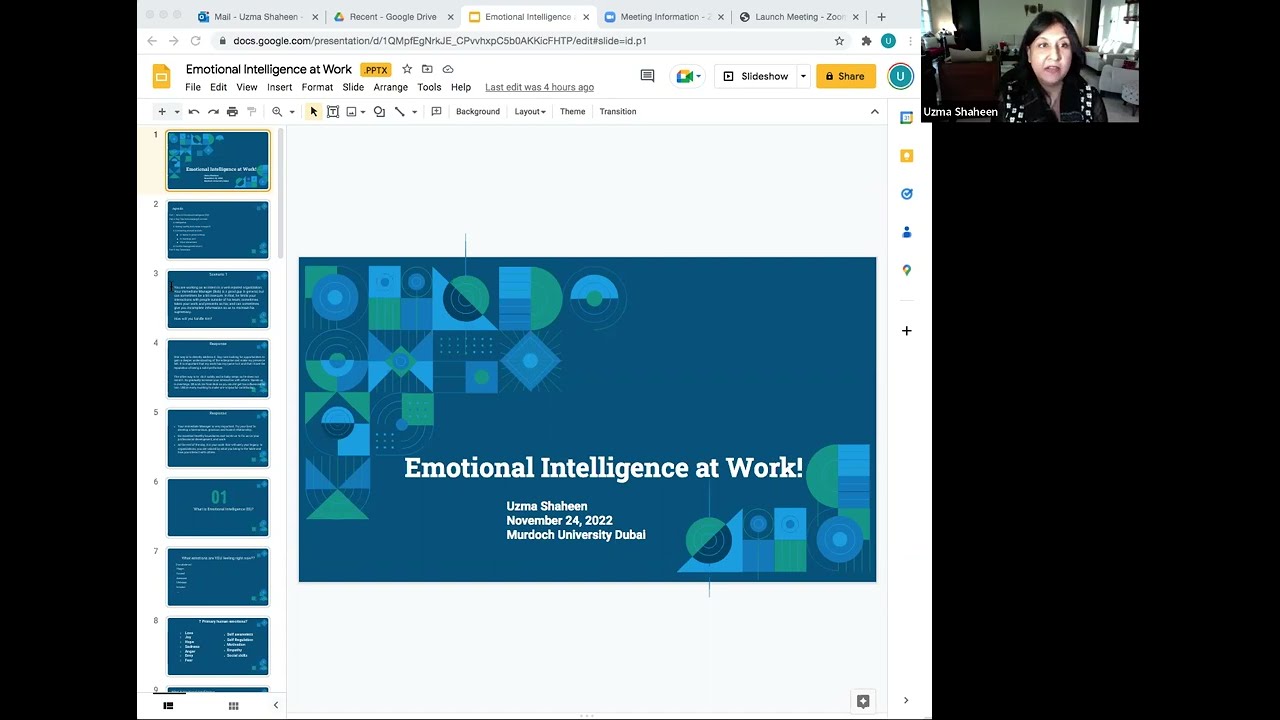The height and width of the screenshot is (720, 1280).
Task: Open the Layout dropdown
Action: point(530,112)
